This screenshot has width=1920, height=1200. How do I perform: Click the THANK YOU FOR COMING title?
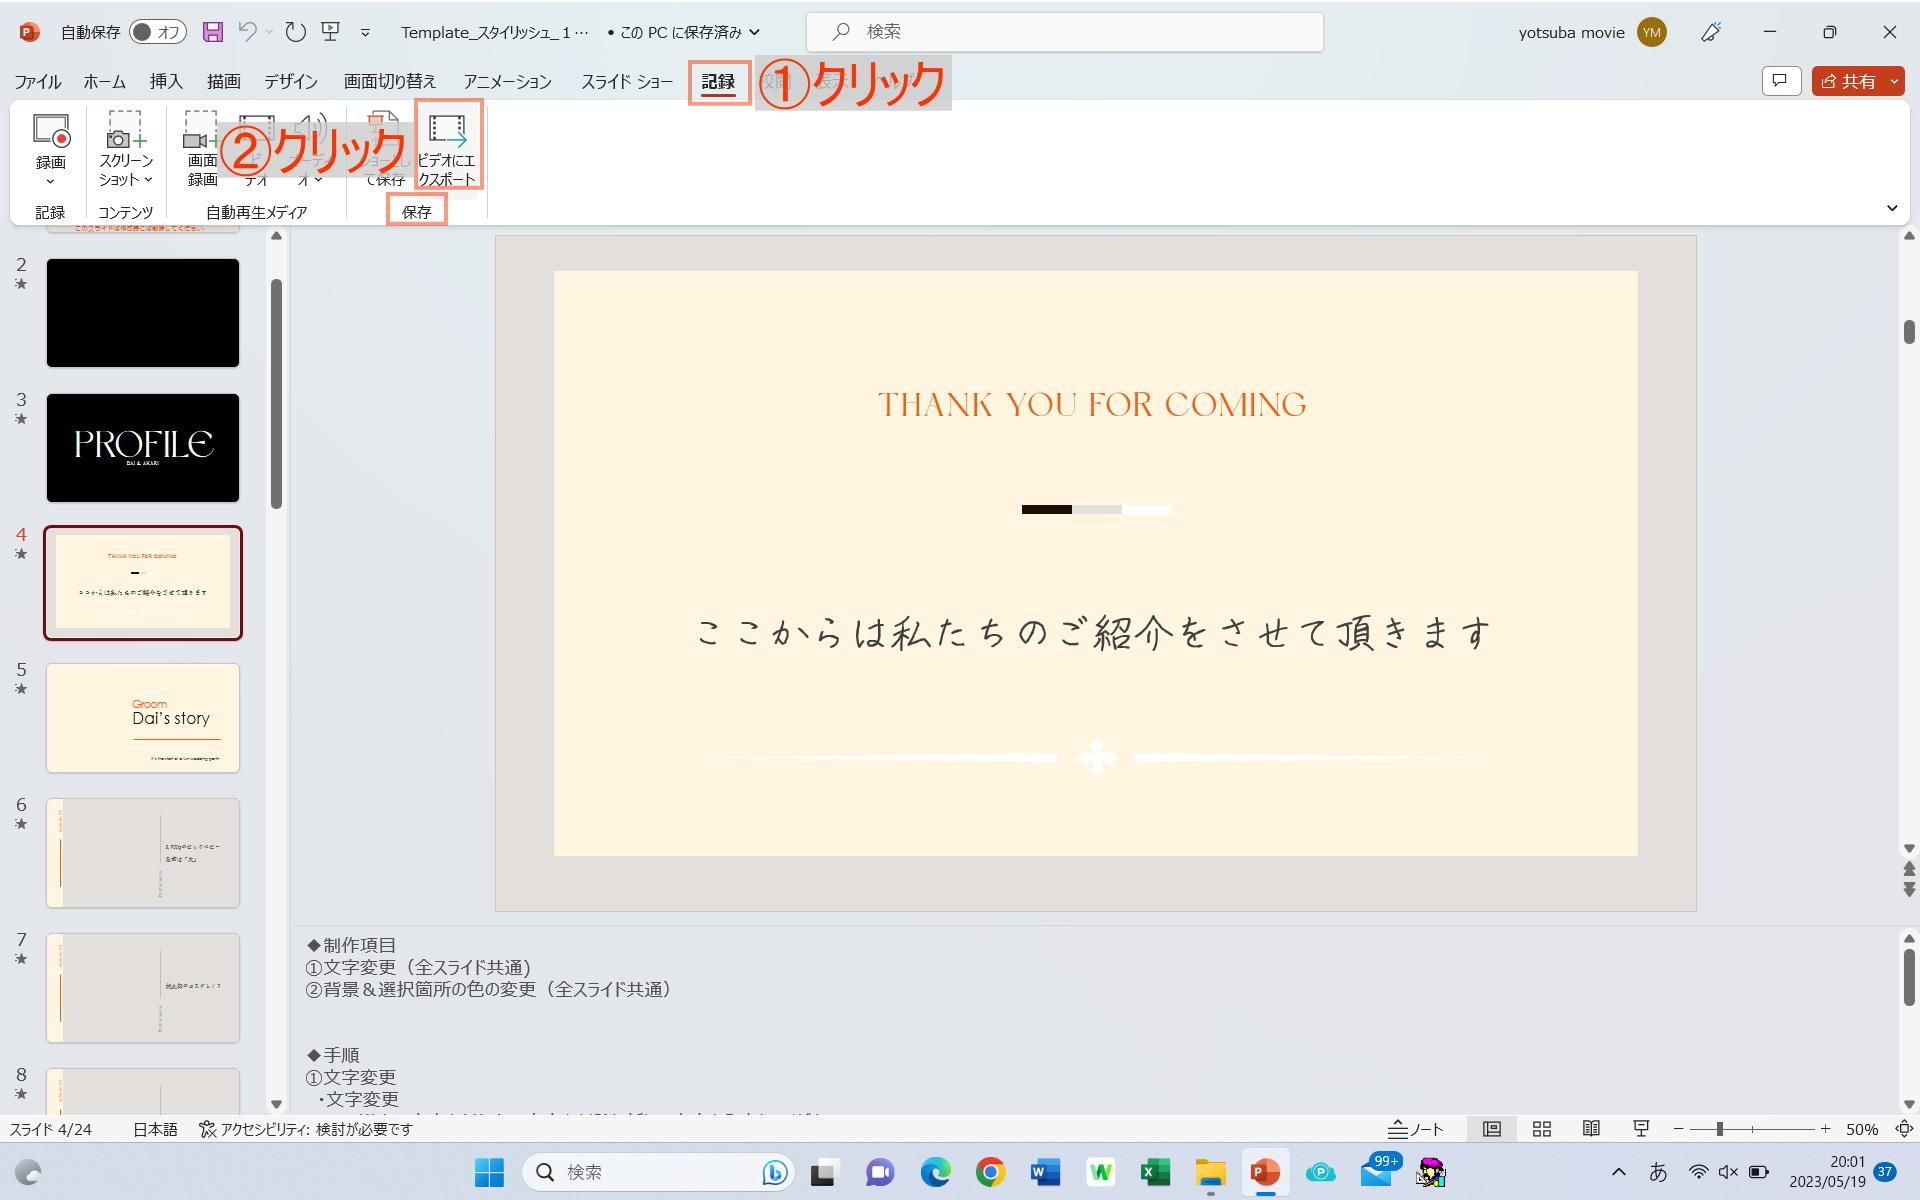pos(1092,405)
